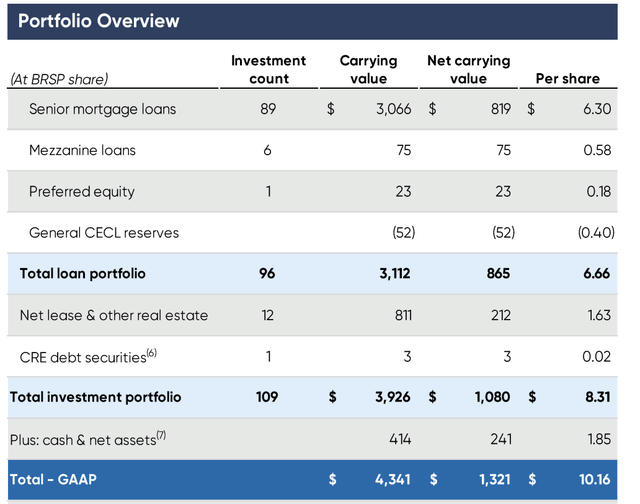This screenshot has height=504, width=640.
Task: Open footnote 6 beside CRE debt securities
Action: pos(153,352)
